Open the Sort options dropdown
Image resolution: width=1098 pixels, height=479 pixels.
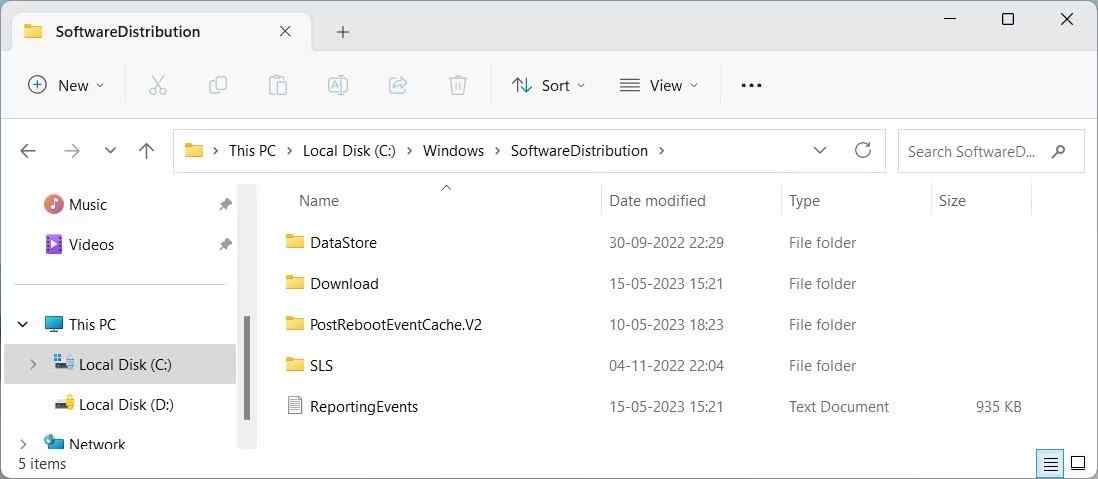(x=548, y=85)
